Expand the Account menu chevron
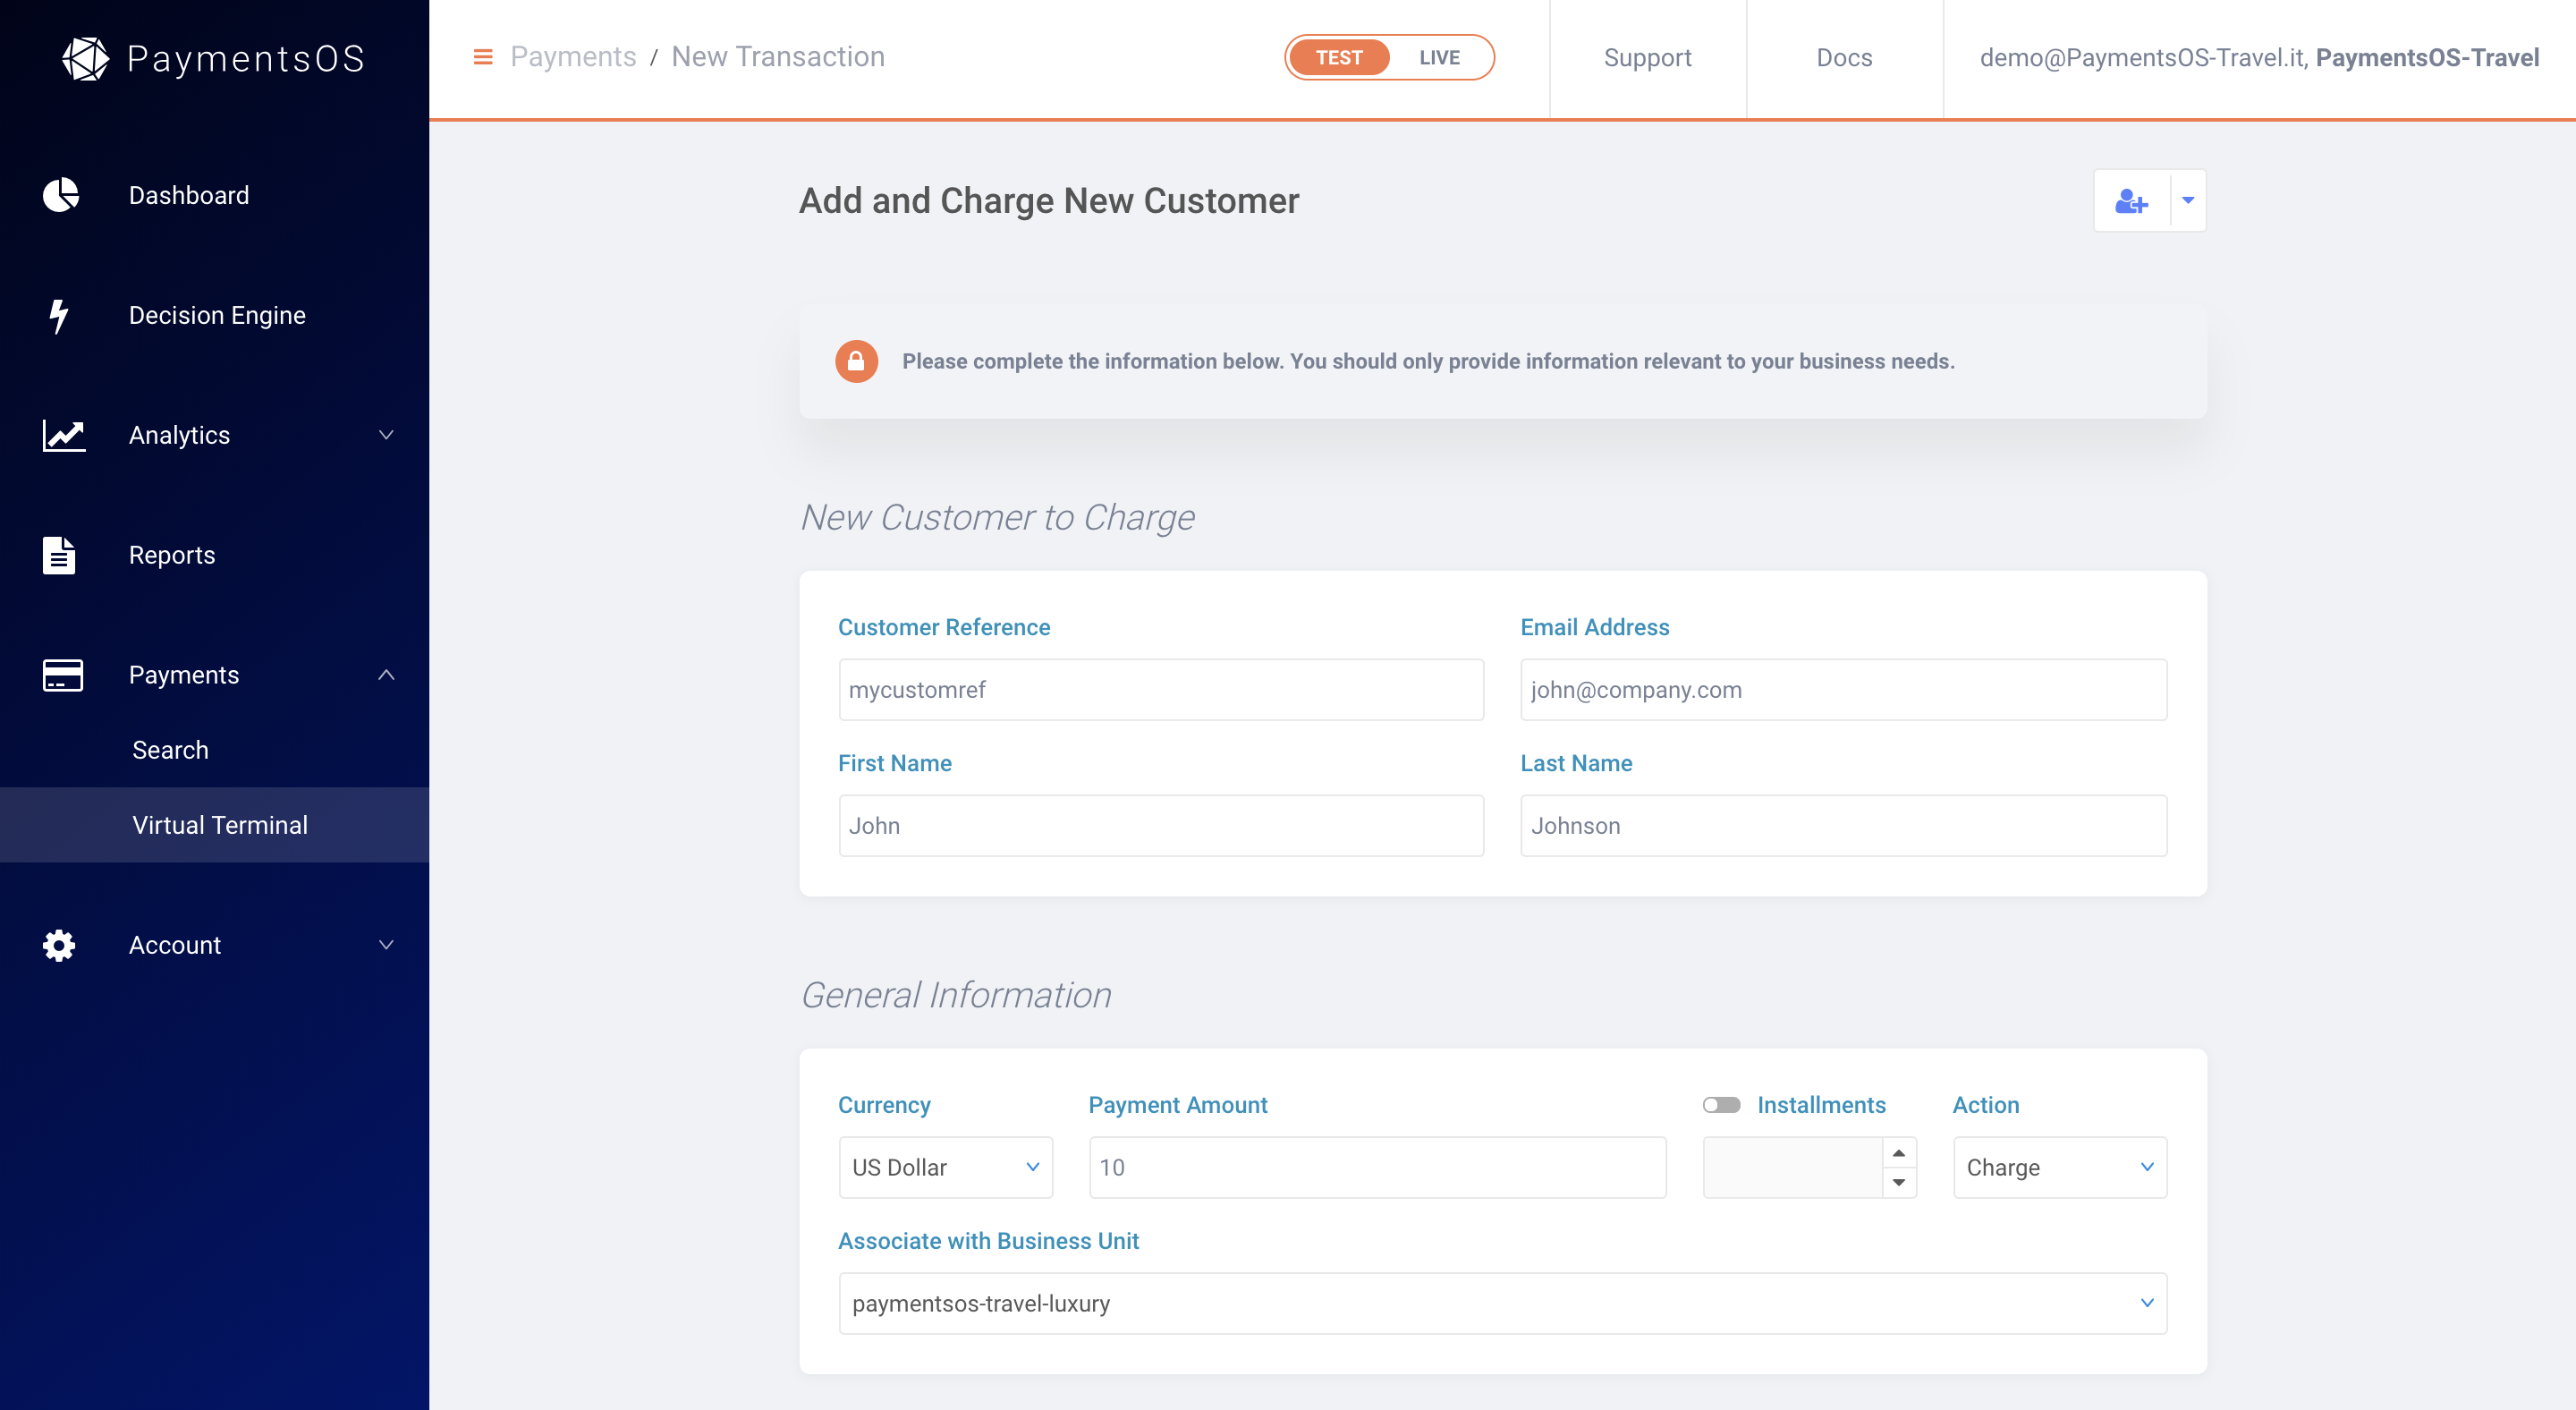This screenshot has height=1410, width=2576. 386,945
